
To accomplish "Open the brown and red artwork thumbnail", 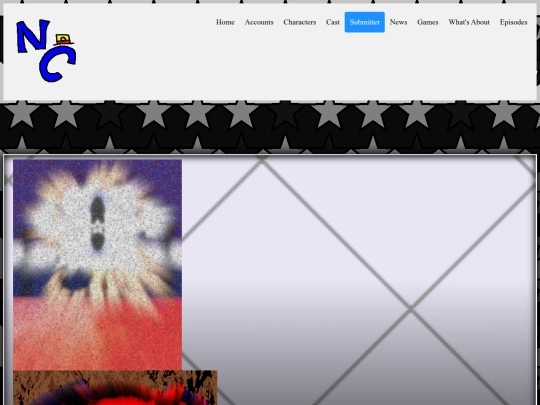I will 115,387.
